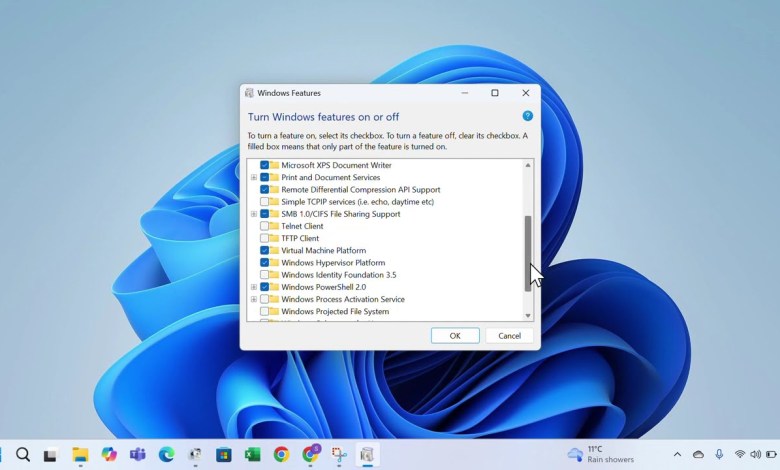Open the Chrome profile with S badge

pos(311,454)
